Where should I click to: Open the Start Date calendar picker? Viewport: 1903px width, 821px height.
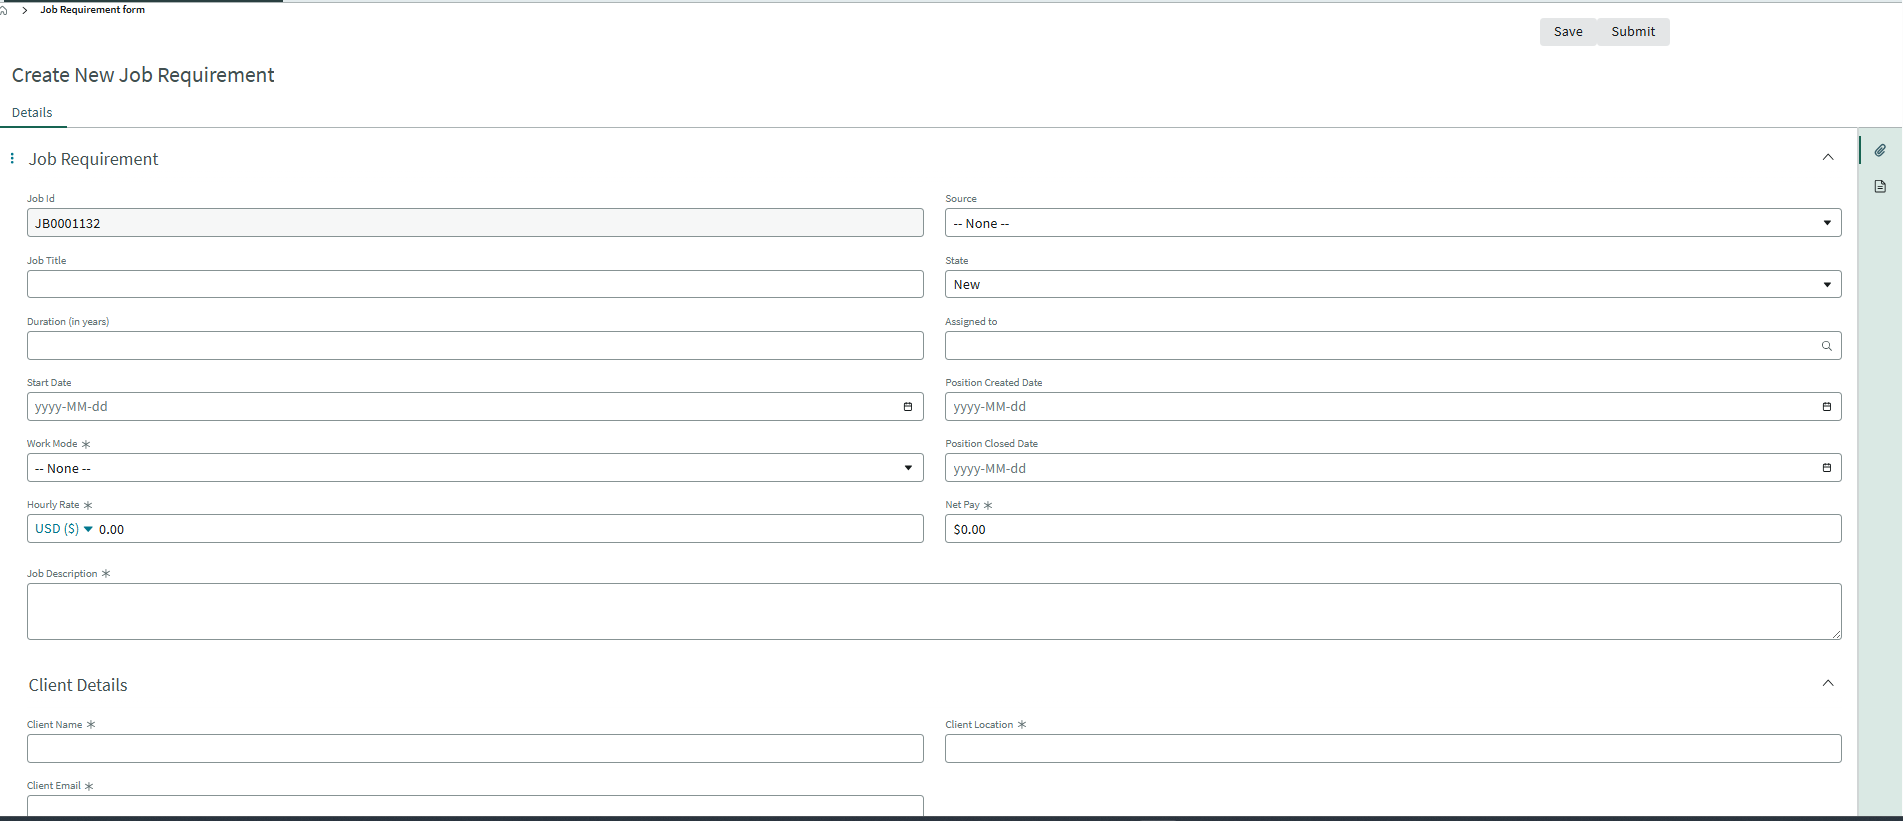point(908,407)
